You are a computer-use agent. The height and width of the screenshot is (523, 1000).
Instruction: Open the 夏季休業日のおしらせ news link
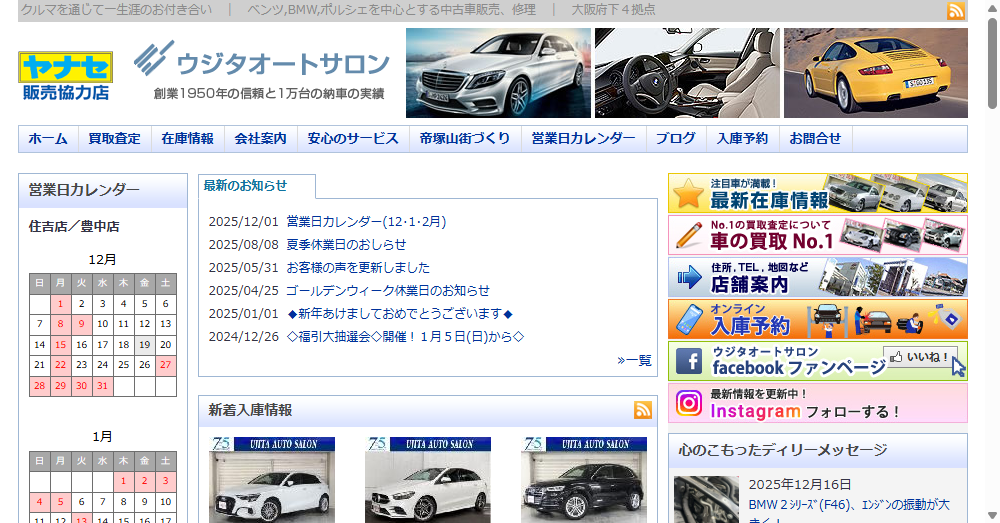click(346, 244)
